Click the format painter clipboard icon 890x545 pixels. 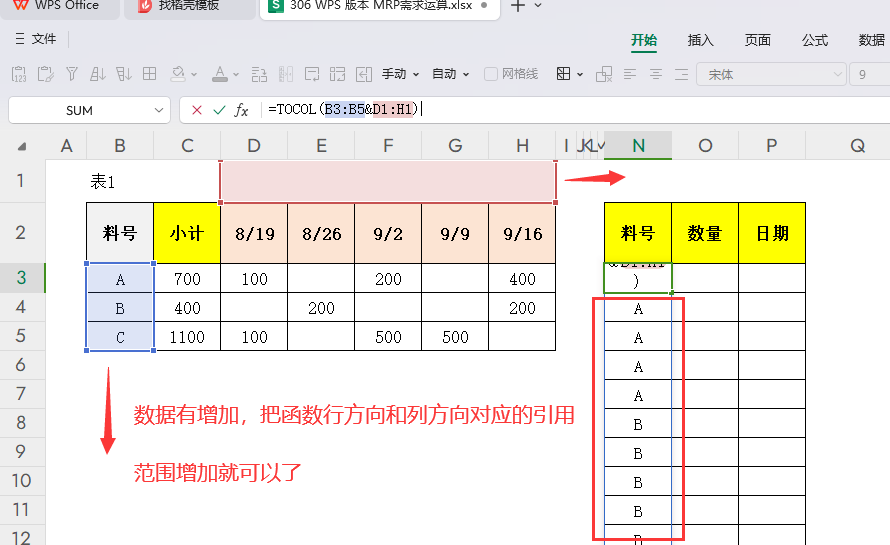tap(45, 74)
